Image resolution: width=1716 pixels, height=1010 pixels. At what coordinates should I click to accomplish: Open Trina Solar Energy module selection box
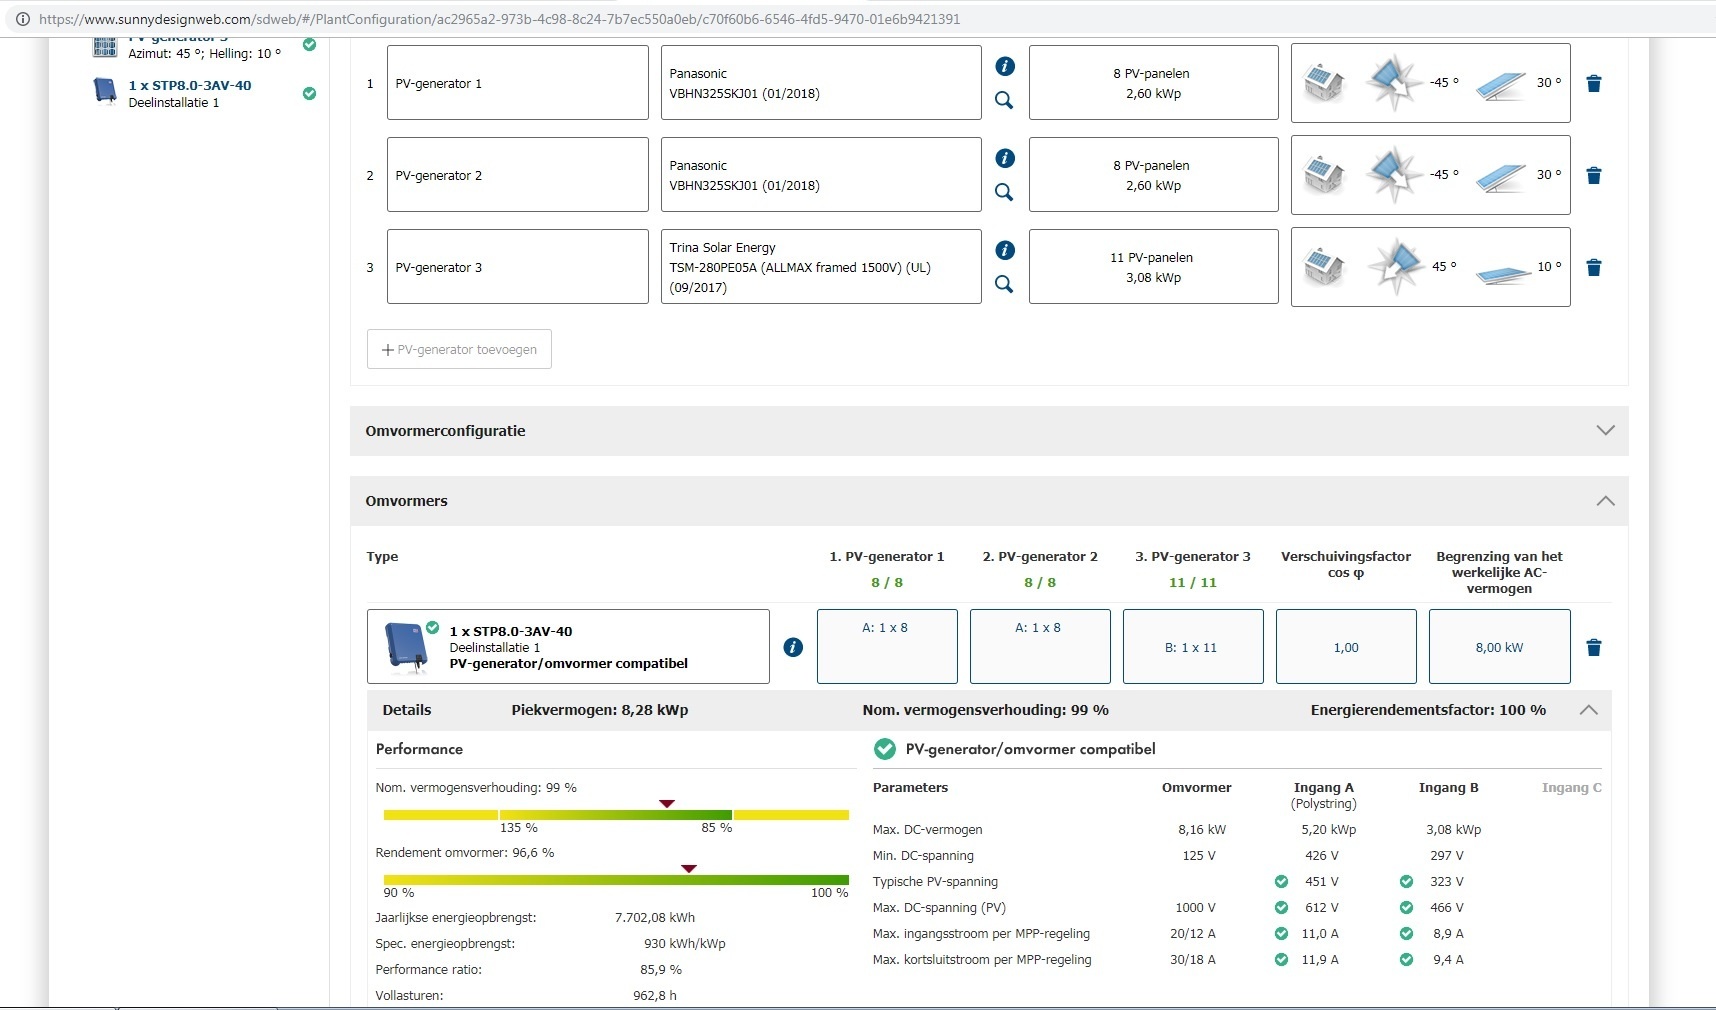(x=820, y=267)
